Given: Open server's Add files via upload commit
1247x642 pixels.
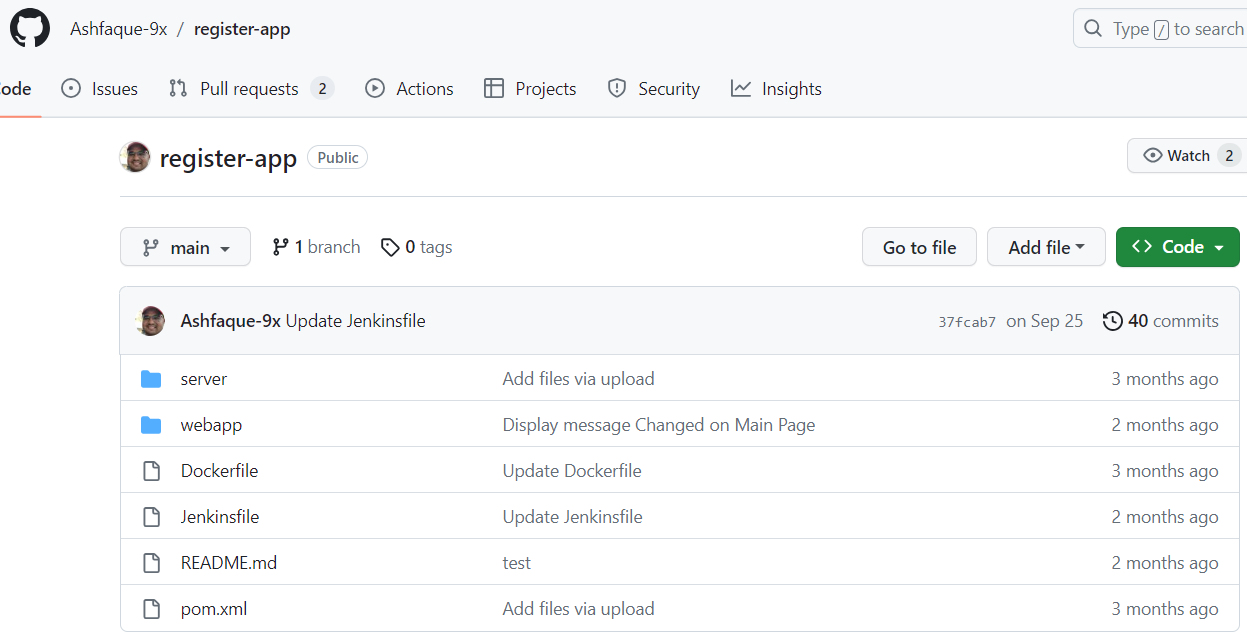Looking at the screenshot, I should click(x=578, y=379).
